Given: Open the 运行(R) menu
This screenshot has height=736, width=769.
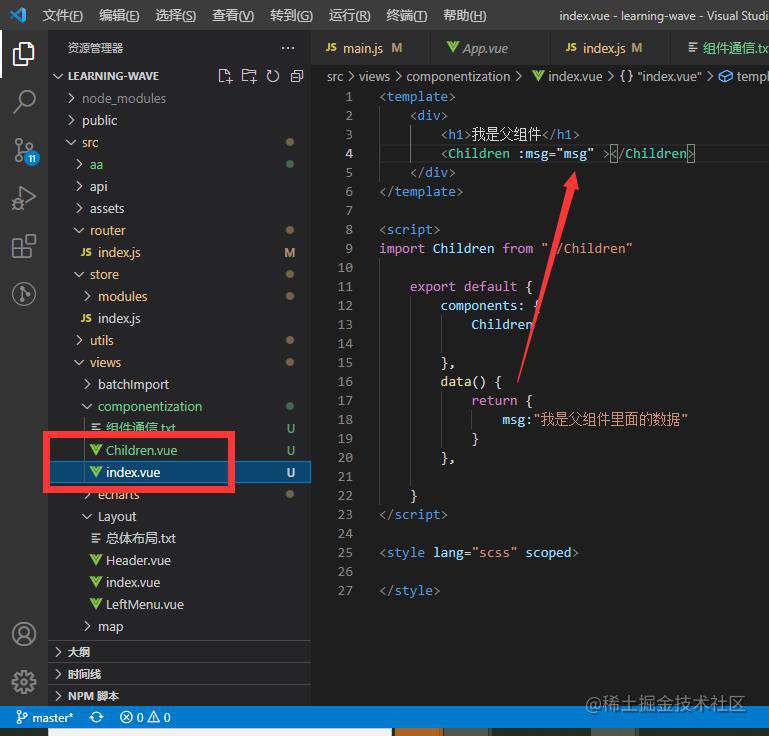Looking at the screenshot, I should pos(350,16).
